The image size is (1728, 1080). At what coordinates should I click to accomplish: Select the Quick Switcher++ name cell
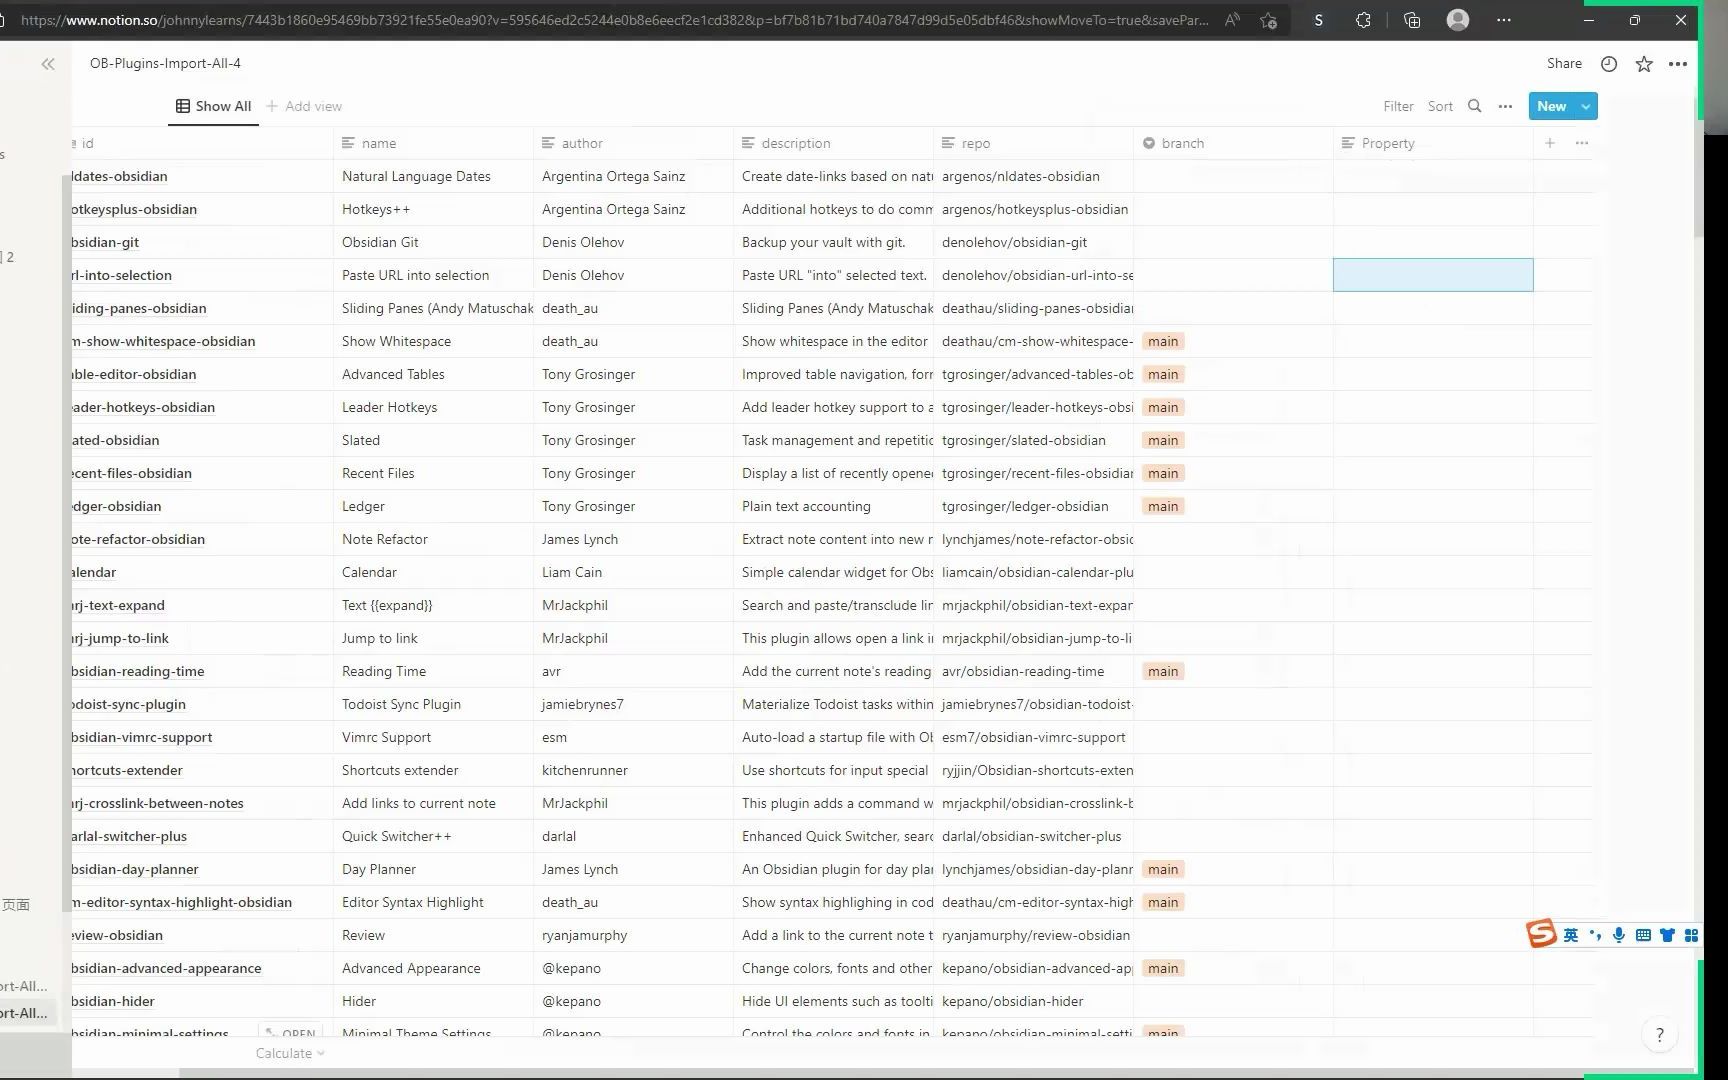tap(433, 836)
